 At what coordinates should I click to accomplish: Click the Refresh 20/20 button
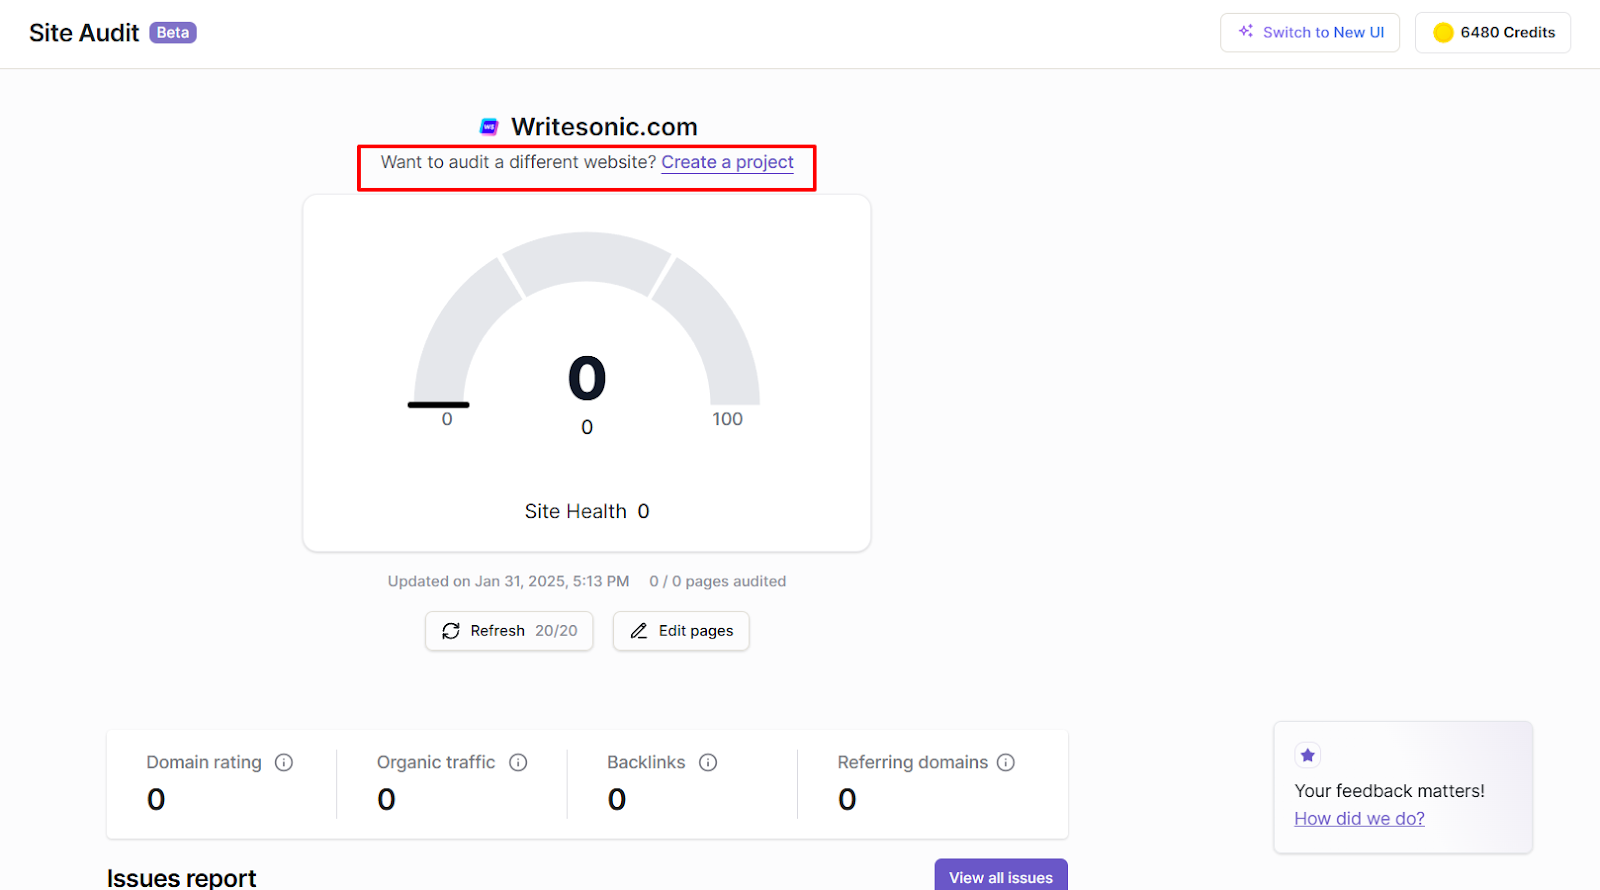click(x=509, y=631)
